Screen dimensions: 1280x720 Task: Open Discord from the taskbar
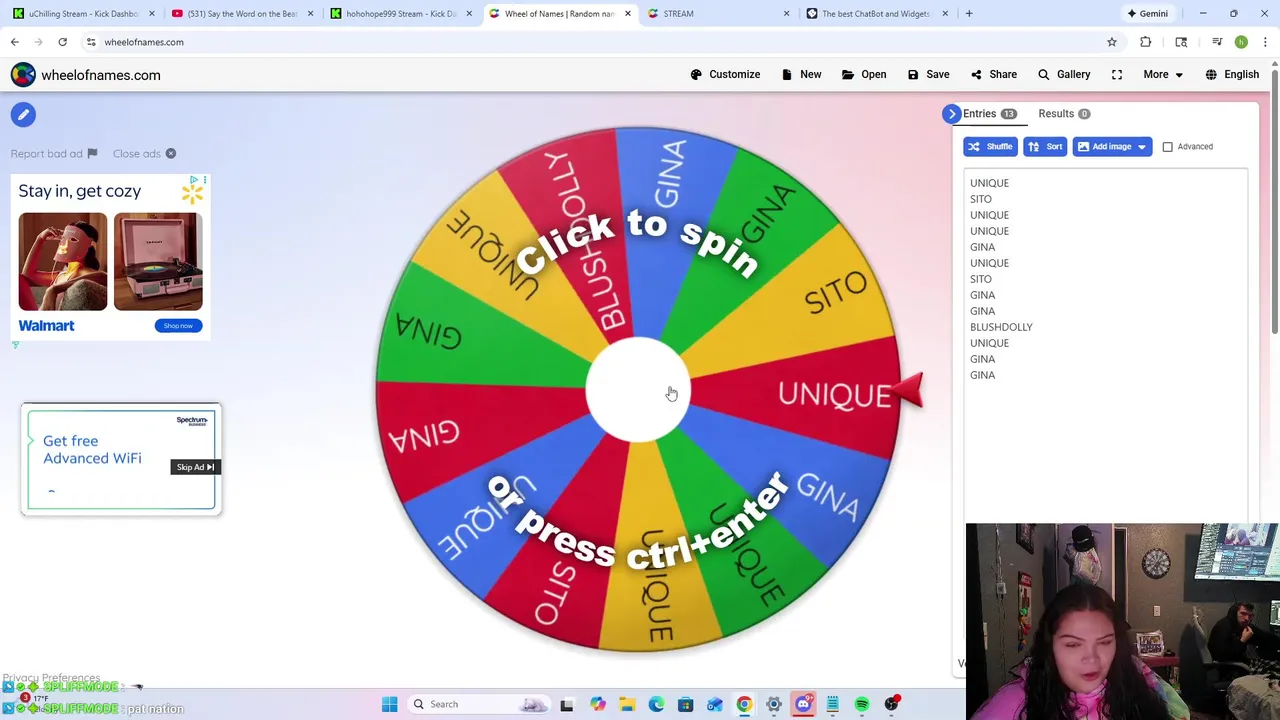tap(803, 704)
